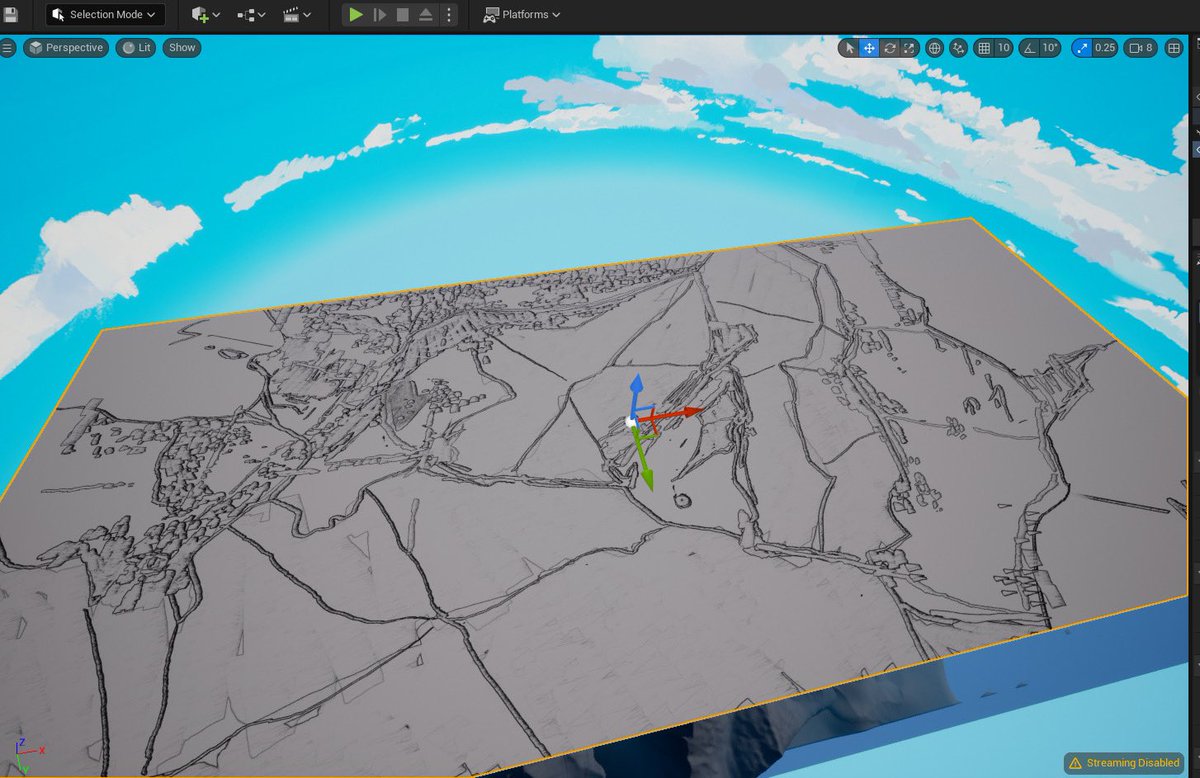Screen dimensions: 1200x778
Task: Change rotation snap value 10°
Action: click(x=1050, y=47)
